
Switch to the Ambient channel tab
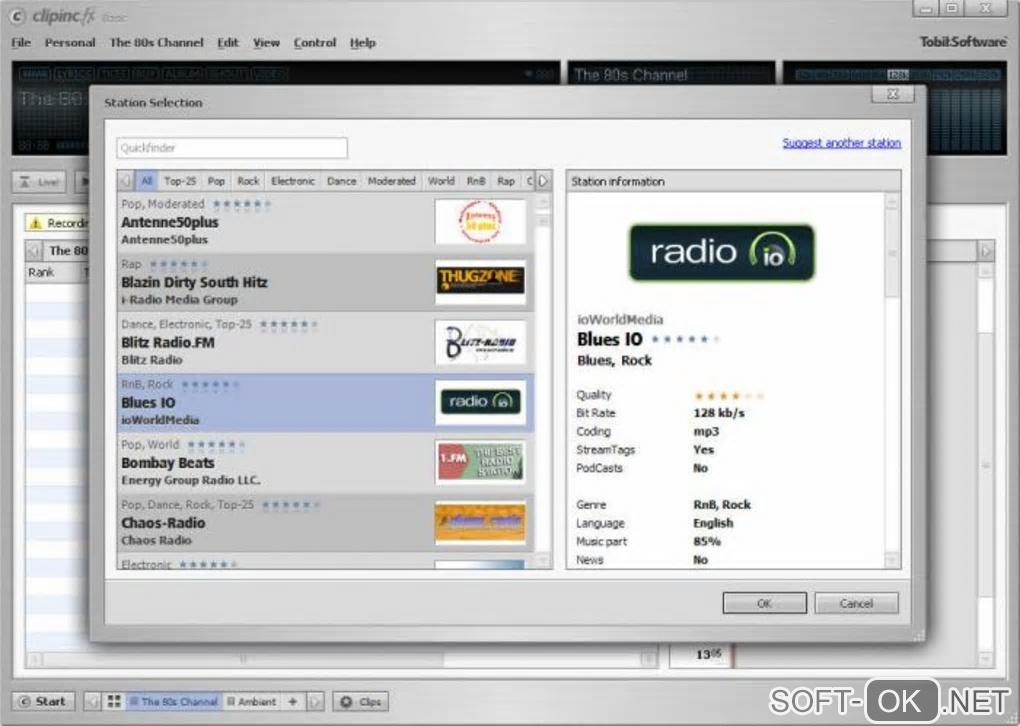(x=251, y=701)
